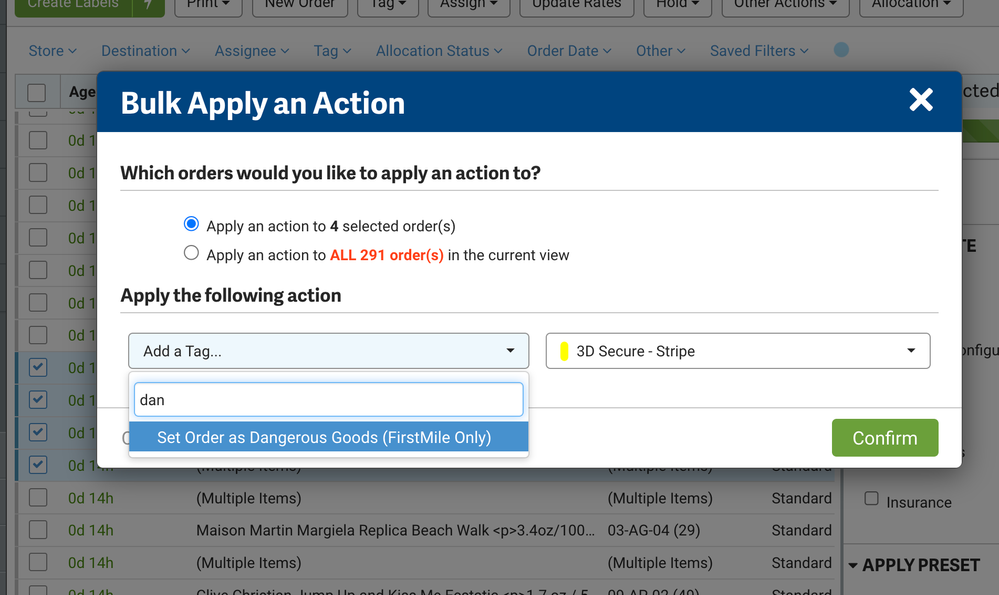Image resolution: width=999 pixels, height=595 pixels.
Task: Open the Add a Tag action dropdown
Action: [328, 351]
